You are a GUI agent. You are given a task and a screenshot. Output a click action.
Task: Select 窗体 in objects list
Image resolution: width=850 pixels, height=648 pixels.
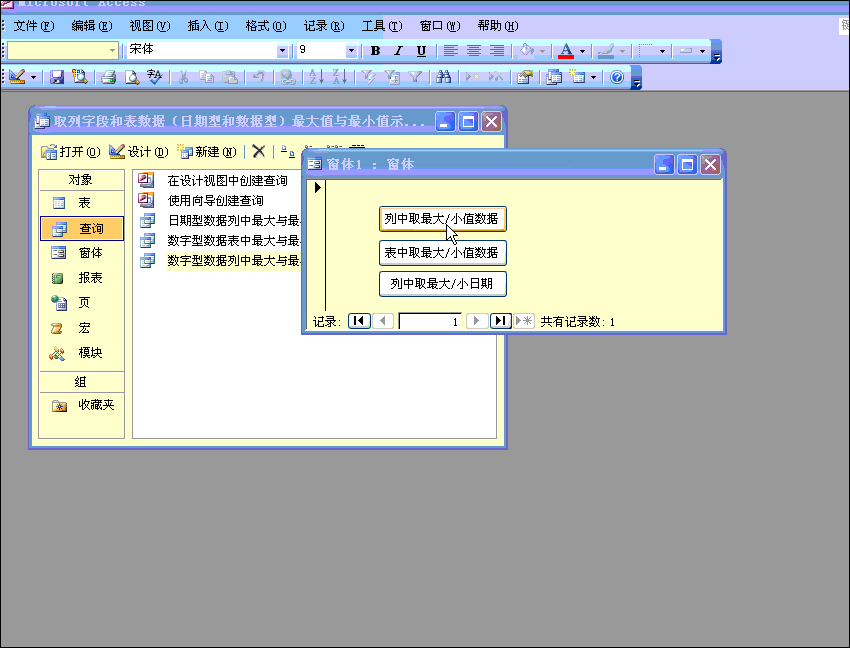click(82, 253)
